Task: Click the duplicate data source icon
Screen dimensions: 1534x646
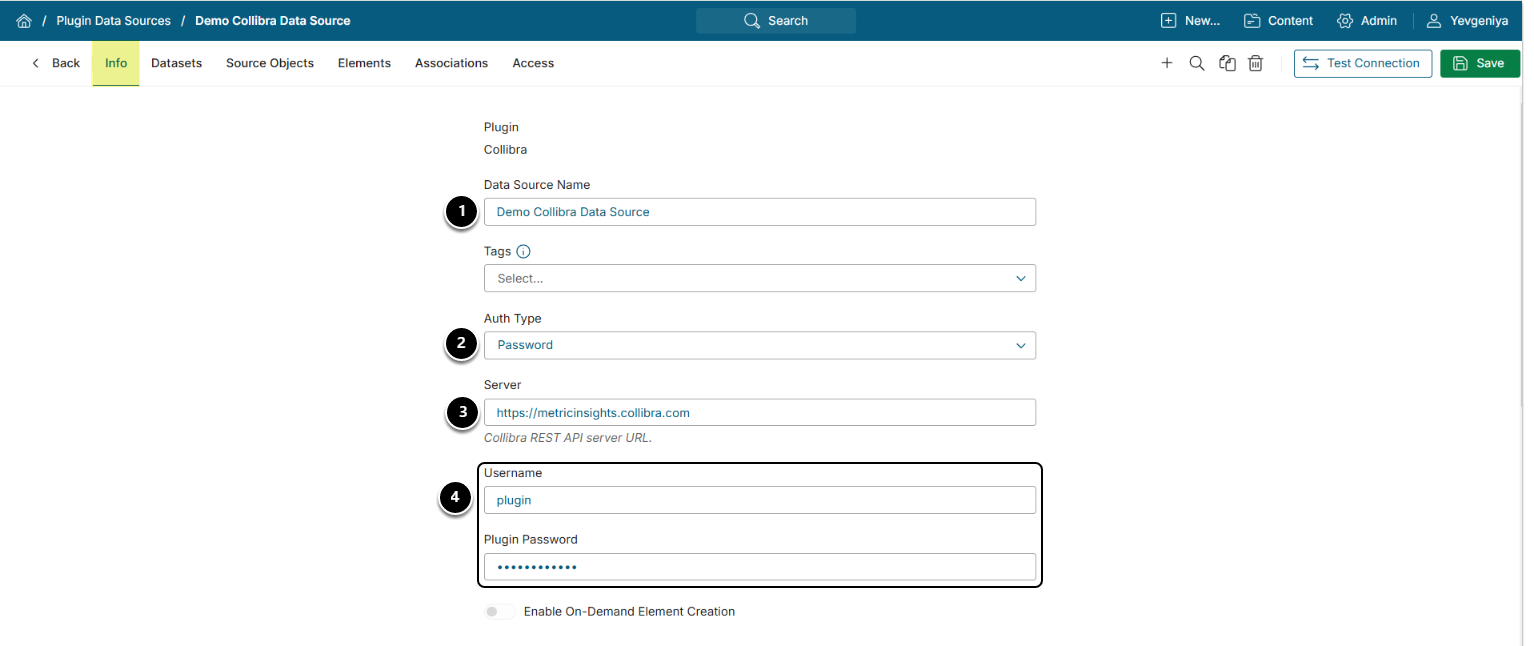Action: pyautogui.click(x=1227, y=63)
